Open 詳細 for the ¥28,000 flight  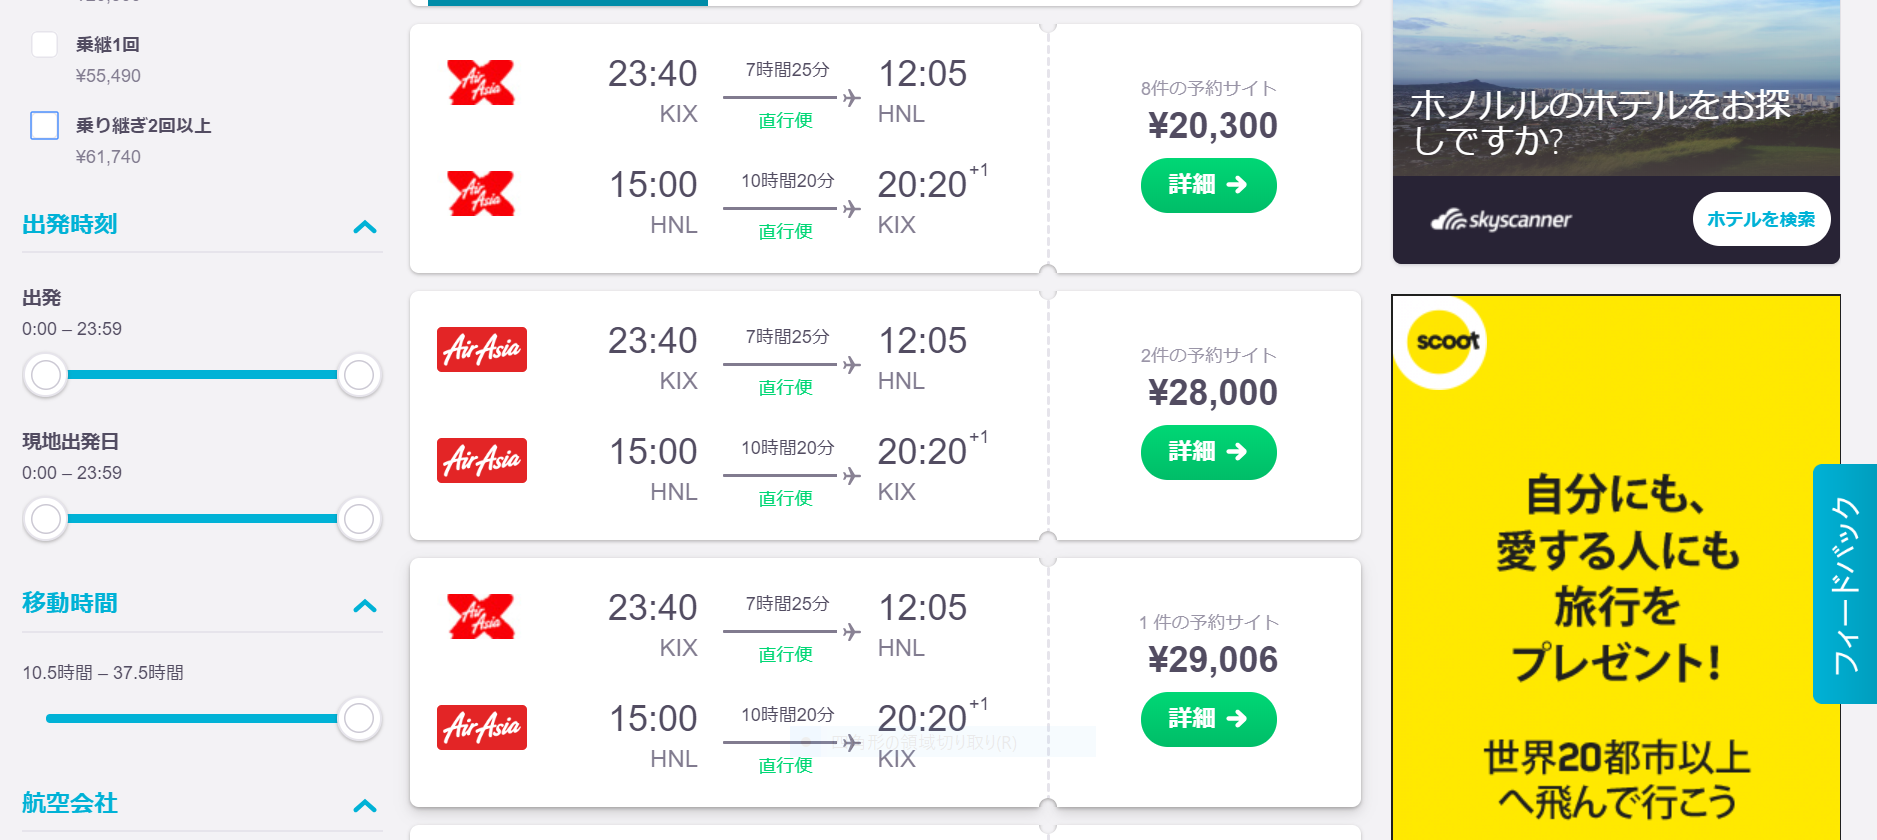pos(1208,452)
